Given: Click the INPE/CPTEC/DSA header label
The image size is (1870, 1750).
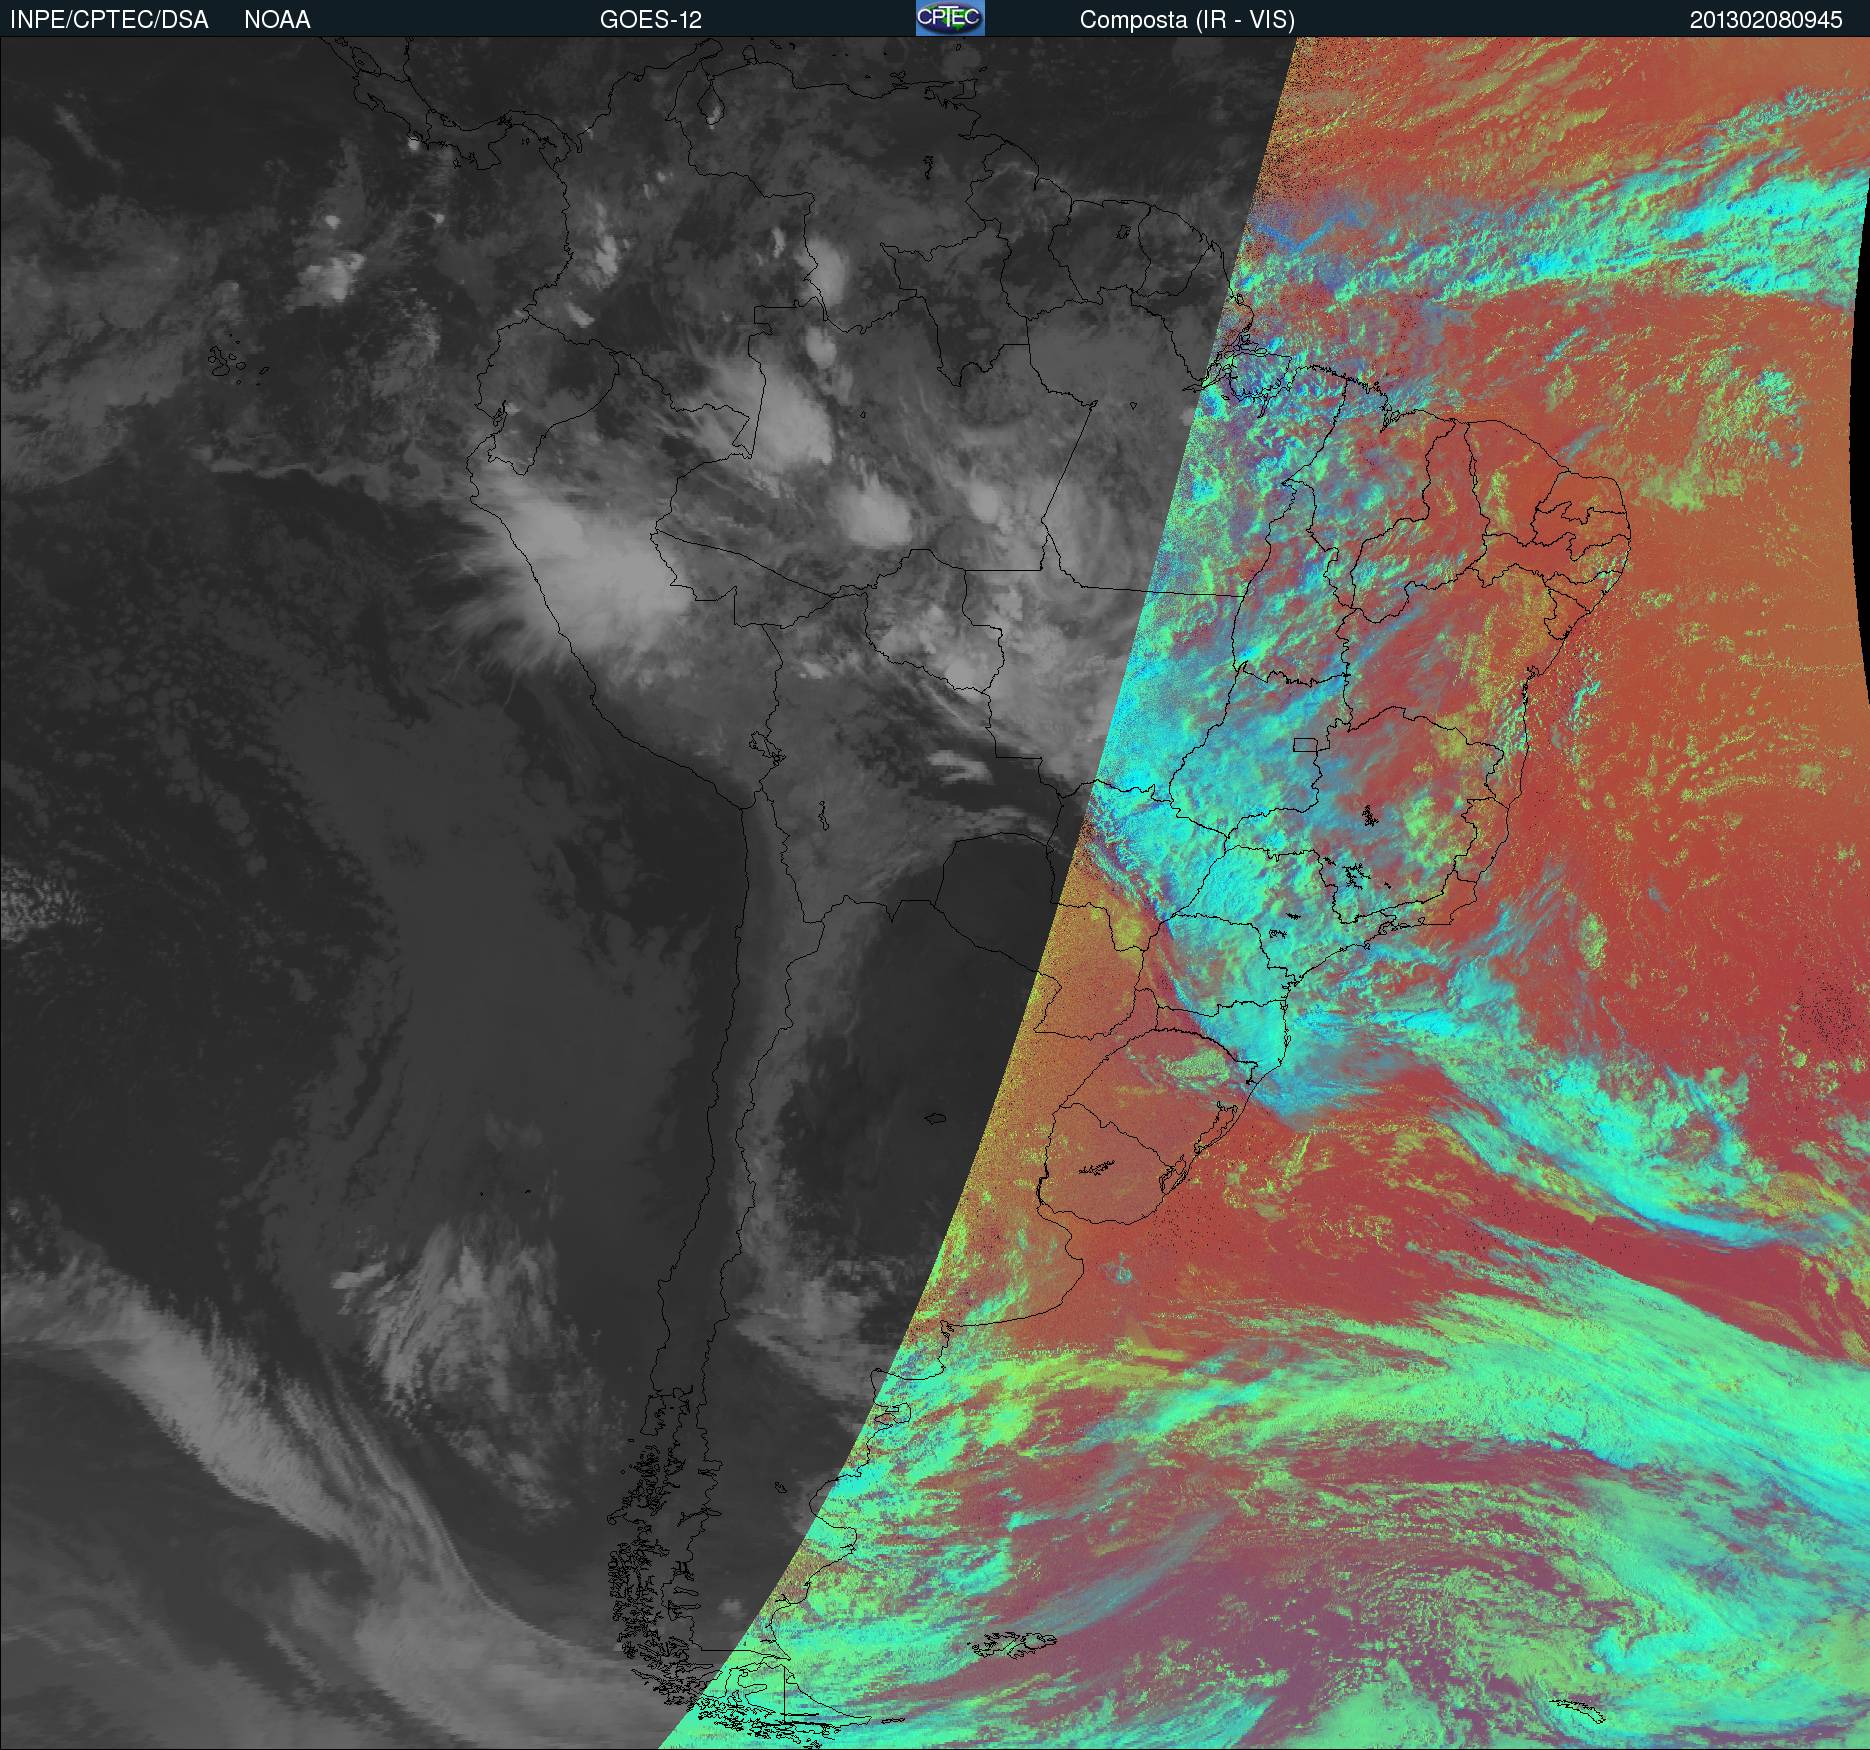Looking at the screenshot, I should (x=110, y=20).
